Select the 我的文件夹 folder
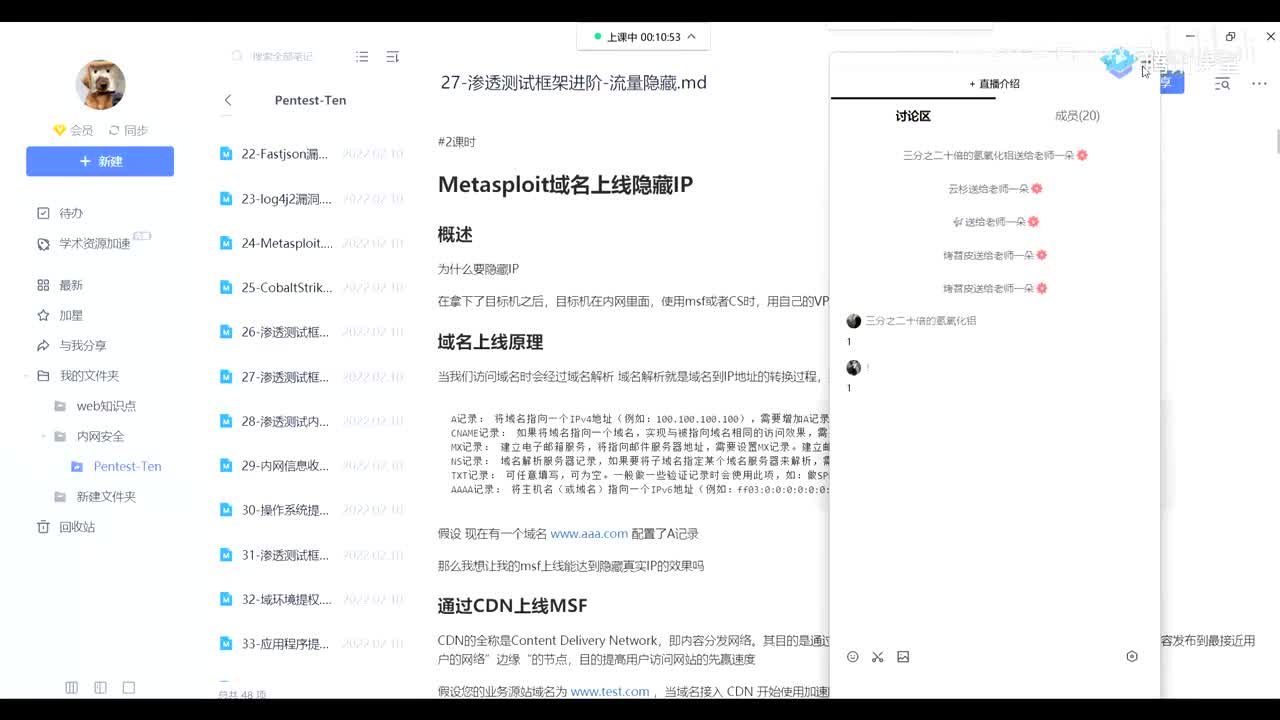 [x=78, y=376]
